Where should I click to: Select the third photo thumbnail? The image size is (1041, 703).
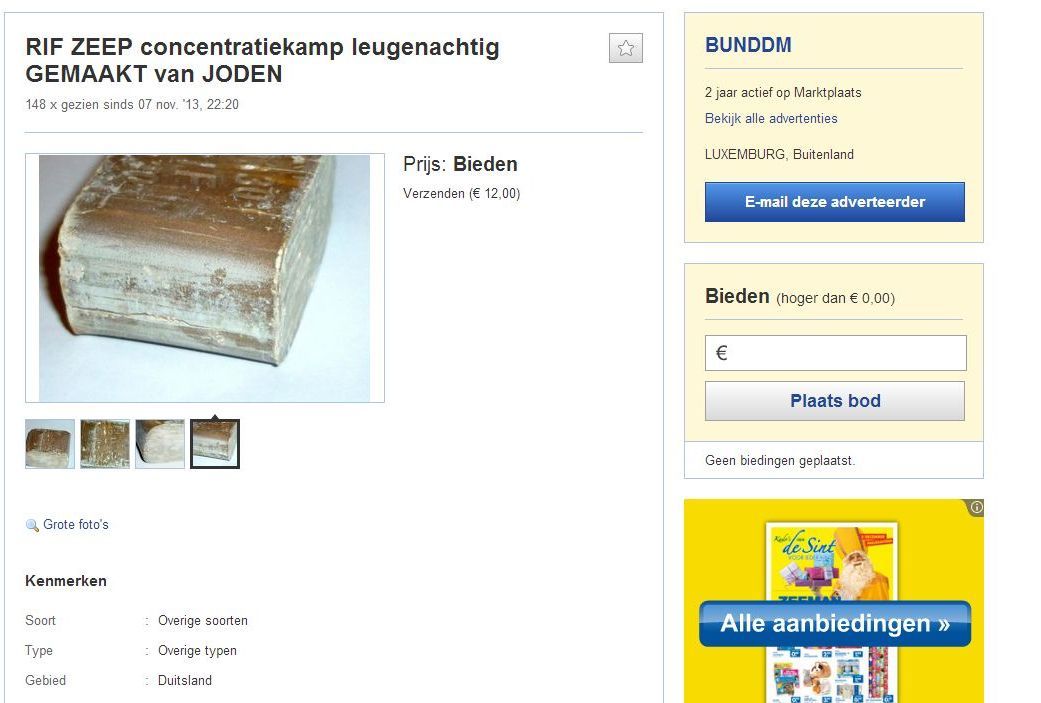click(x=160, y=444)
